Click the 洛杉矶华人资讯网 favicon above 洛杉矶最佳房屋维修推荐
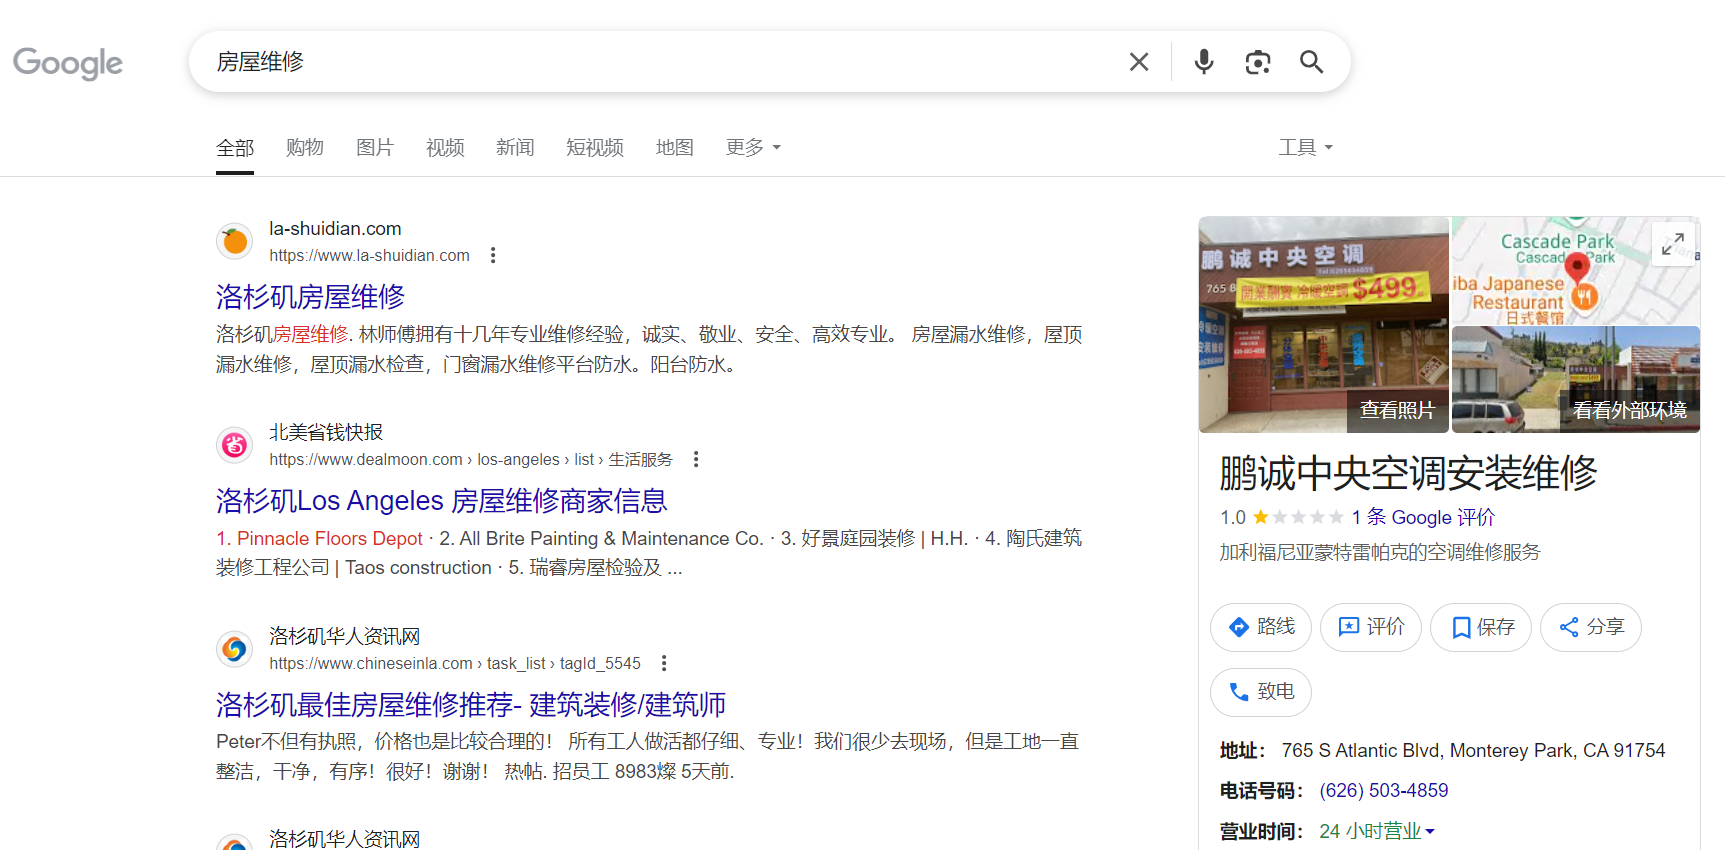Image resolution: width=1725 pixels, height=850 pixels. (235, 649)
